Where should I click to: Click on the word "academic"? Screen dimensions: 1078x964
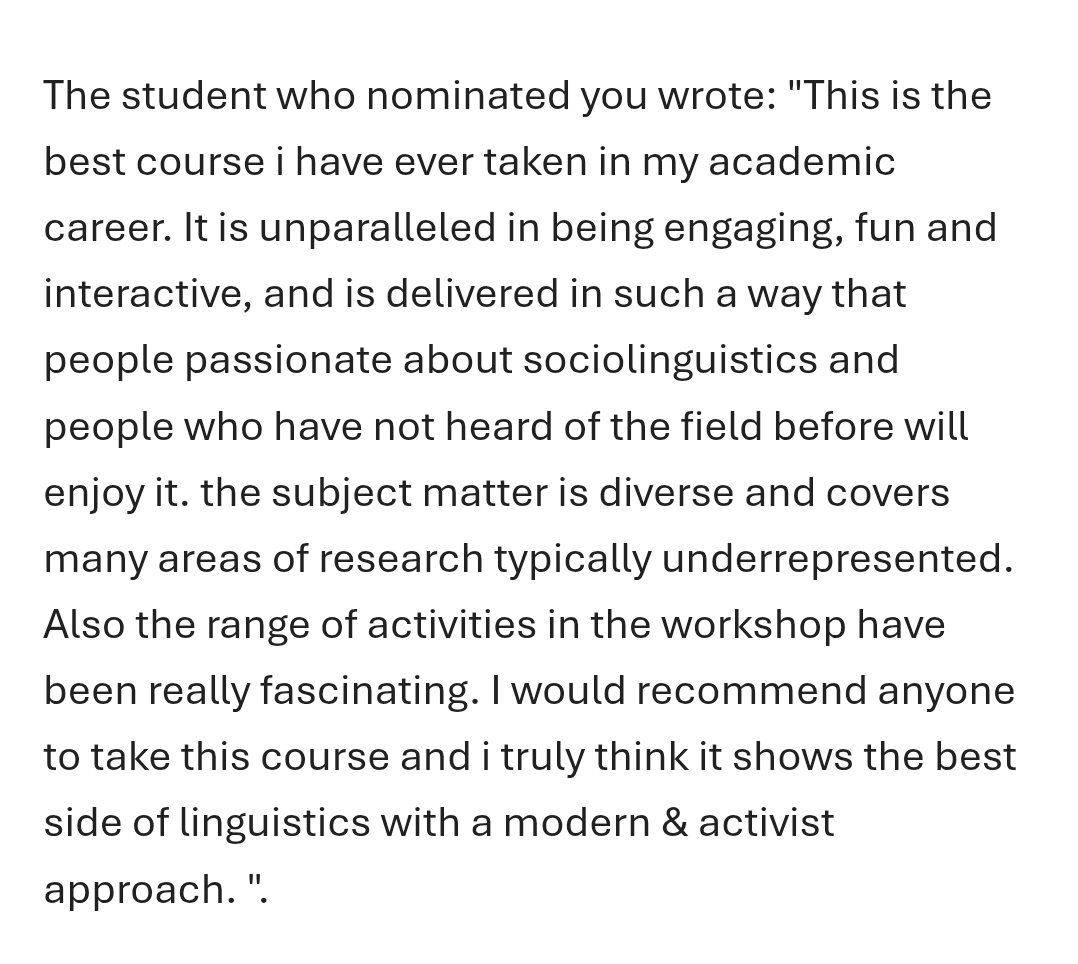click(x=801, y=162)
